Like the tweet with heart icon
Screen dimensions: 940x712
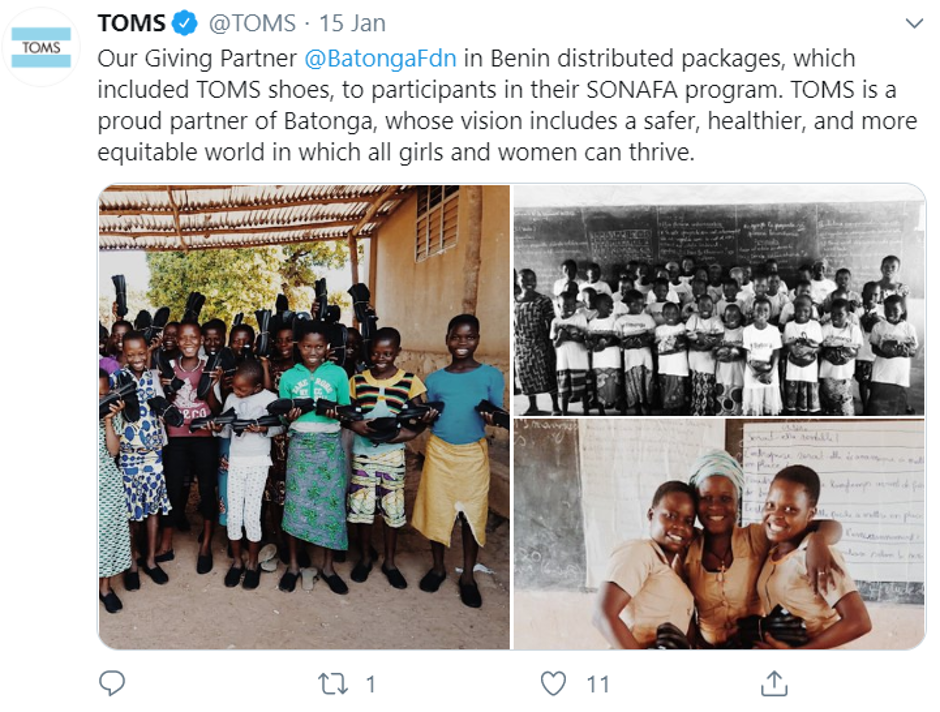(553, 683)
